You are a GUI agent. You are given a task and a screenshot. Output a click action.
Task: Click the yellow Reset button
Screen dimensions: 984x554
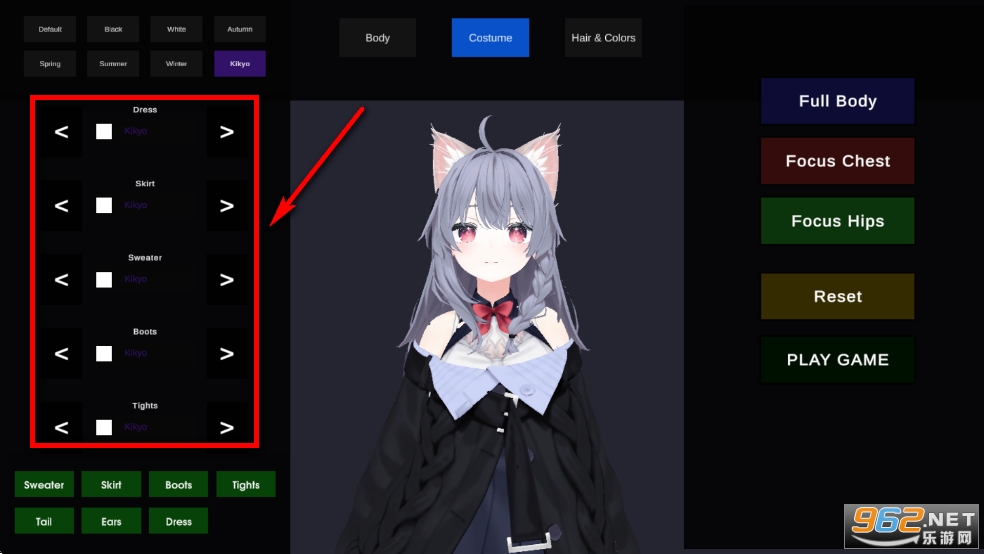837,296
